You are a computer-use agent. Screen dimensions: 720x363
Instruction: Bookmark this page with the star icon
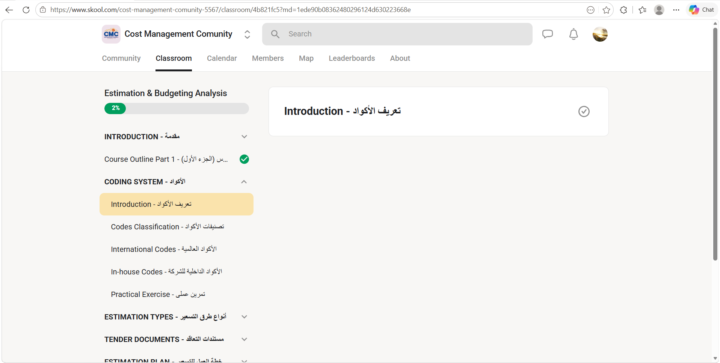pos(606,10)
